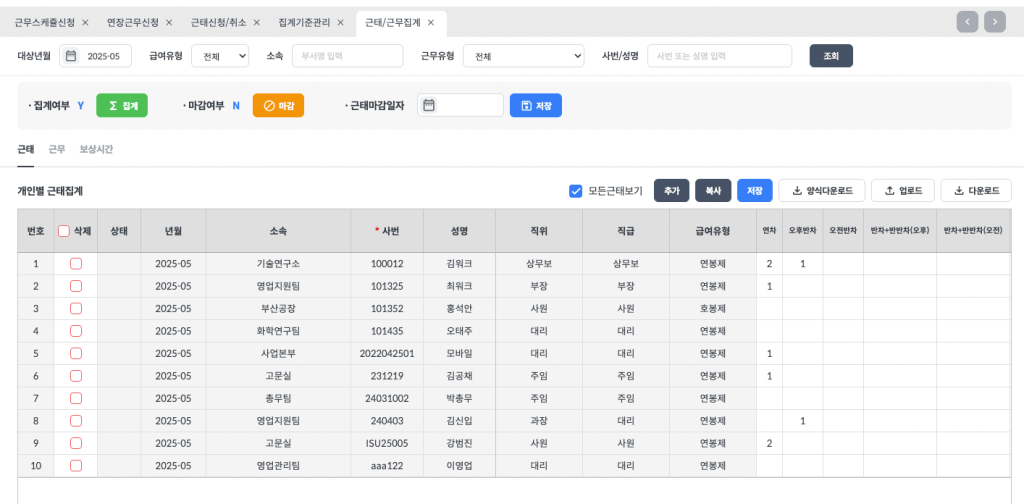
Task: Check delete box for 김공채 row
Action: click(76, 375)
